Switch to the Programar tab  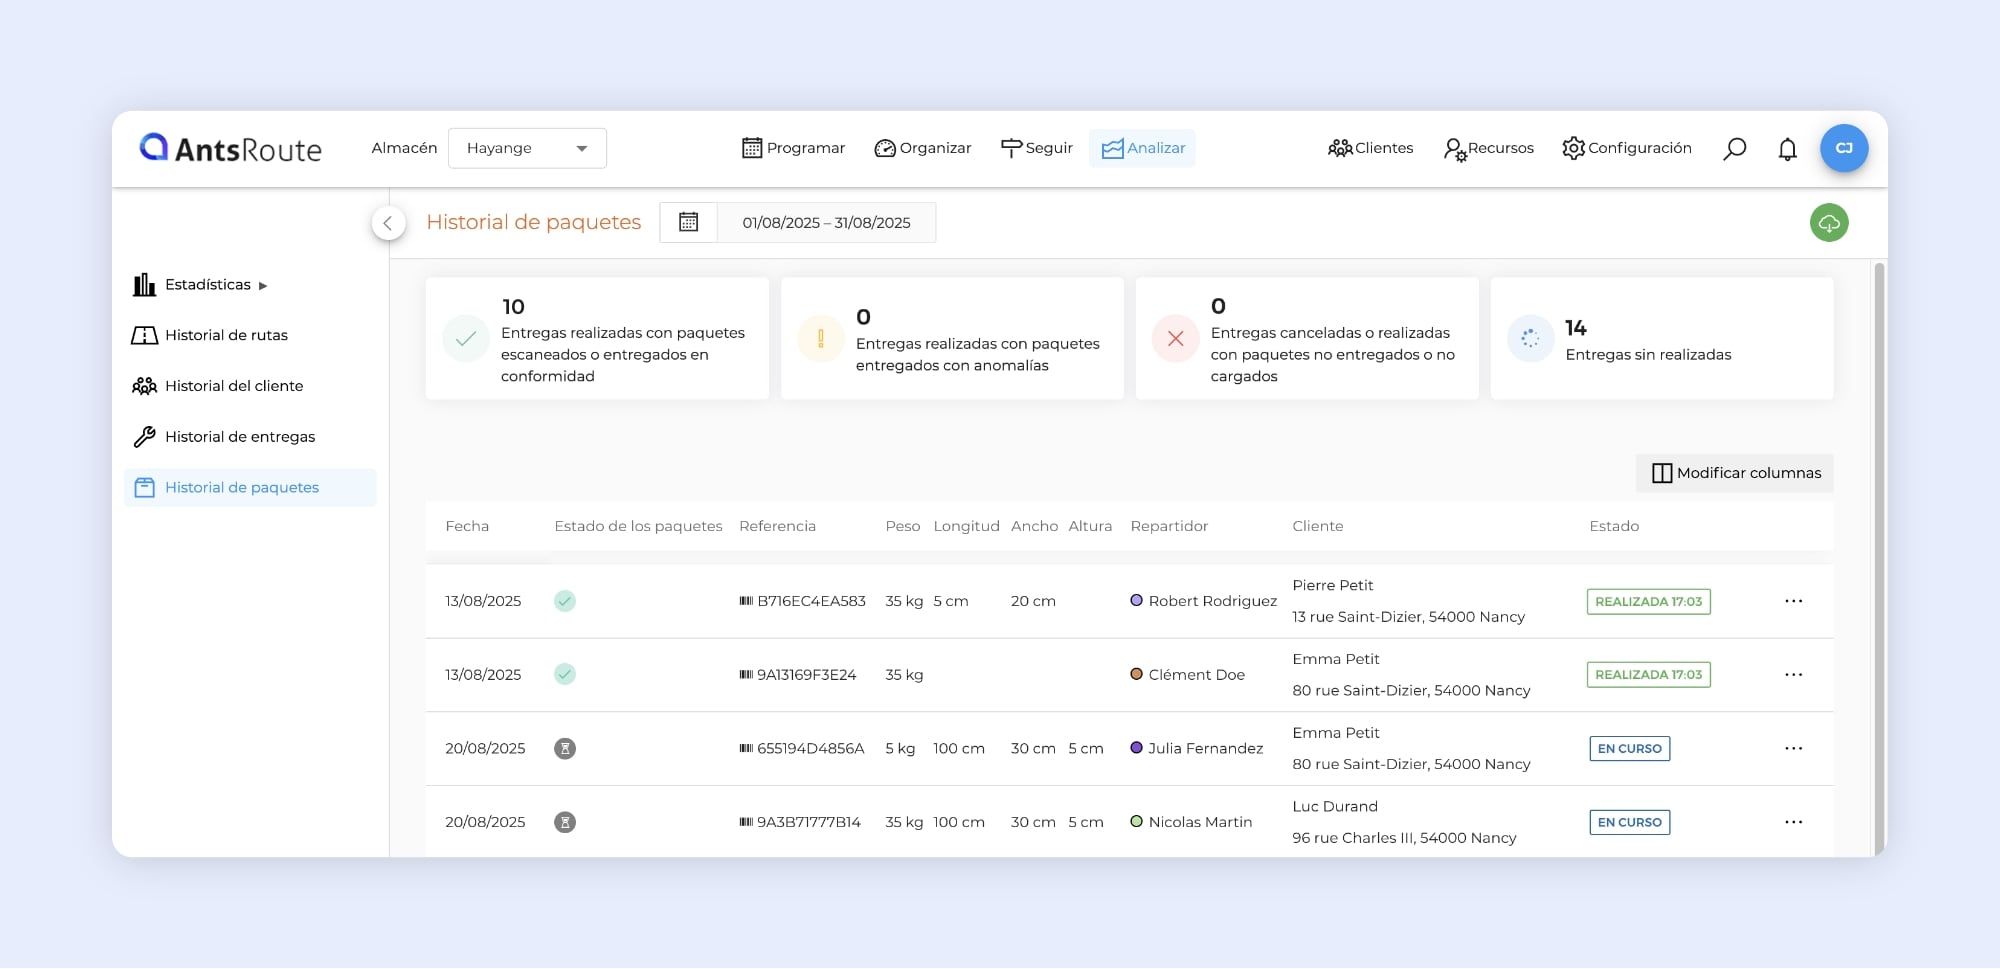pos(793,148)
